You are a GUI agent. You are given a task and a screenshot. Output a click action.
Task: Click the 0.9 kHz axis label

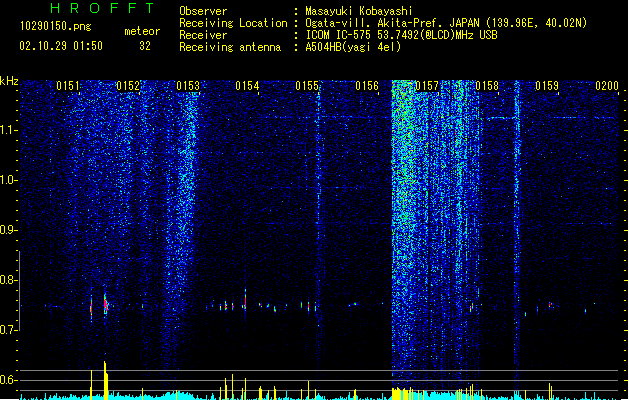coord(9,230)
